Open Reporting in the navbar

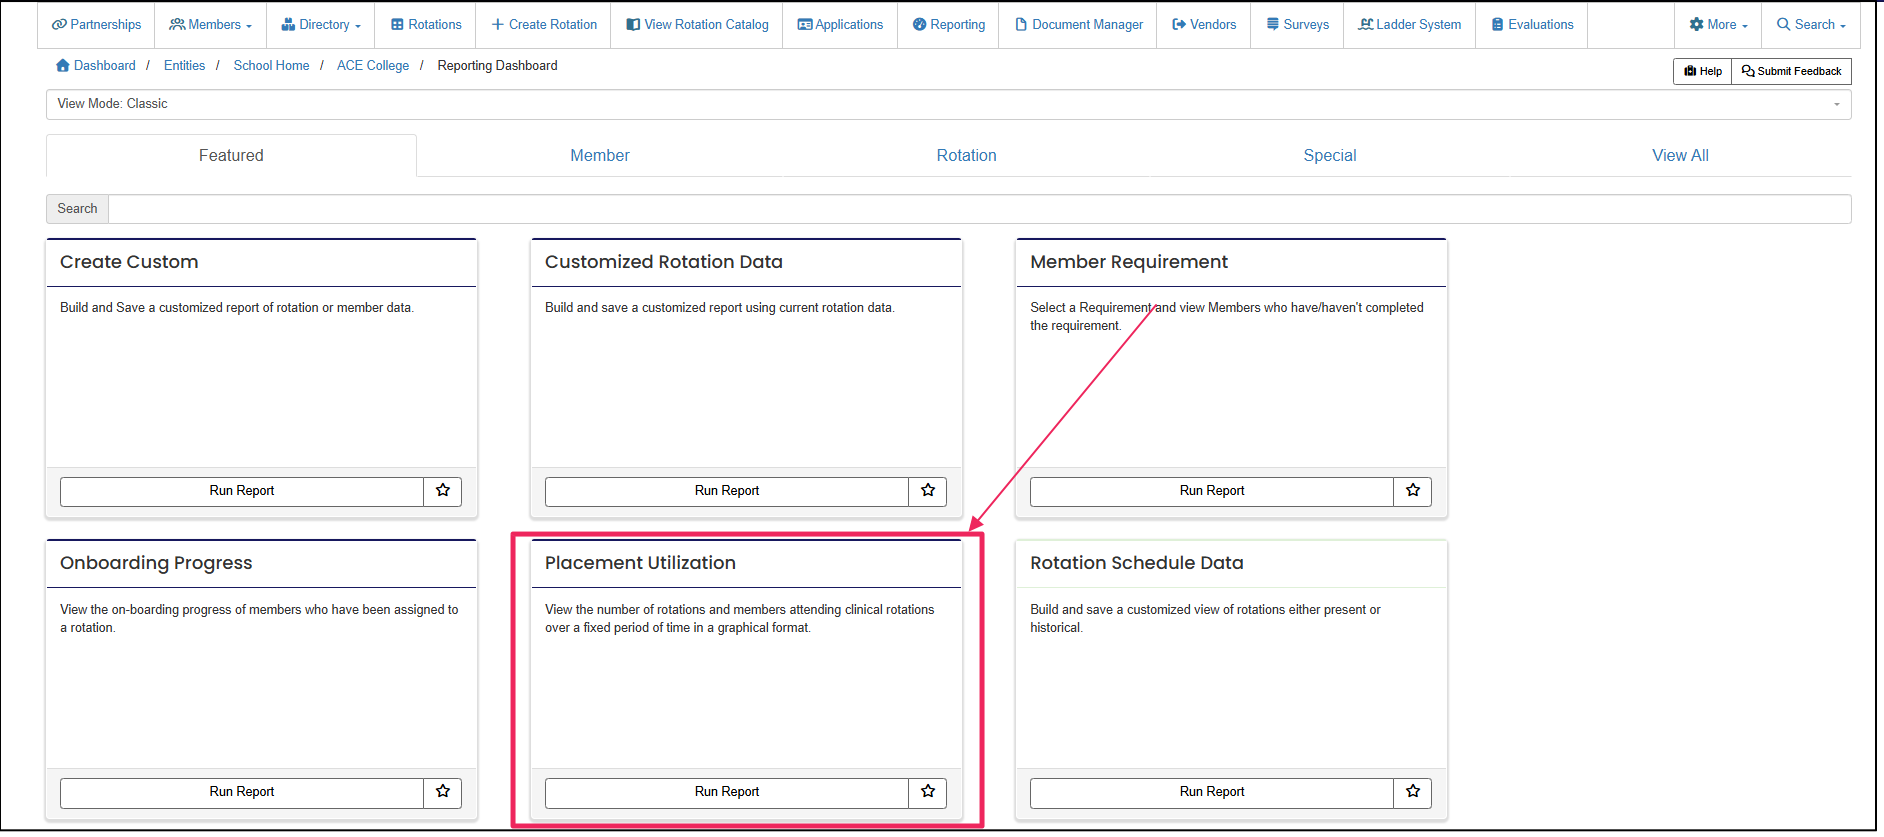coord(948,24)
